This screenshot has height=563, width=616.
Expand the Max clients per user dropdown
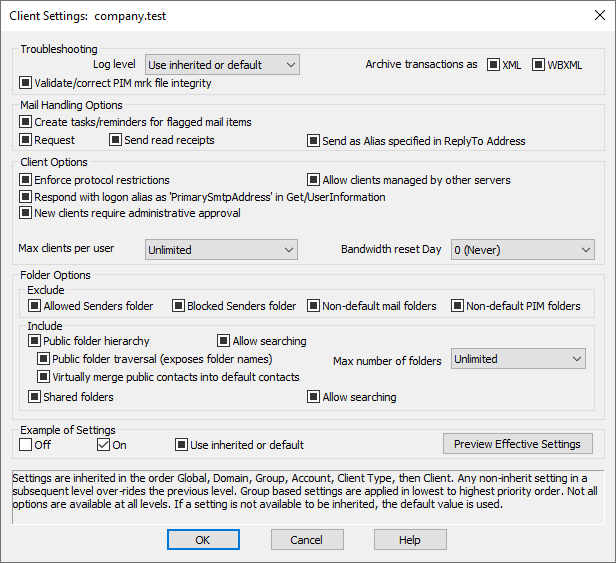(221, 250)
